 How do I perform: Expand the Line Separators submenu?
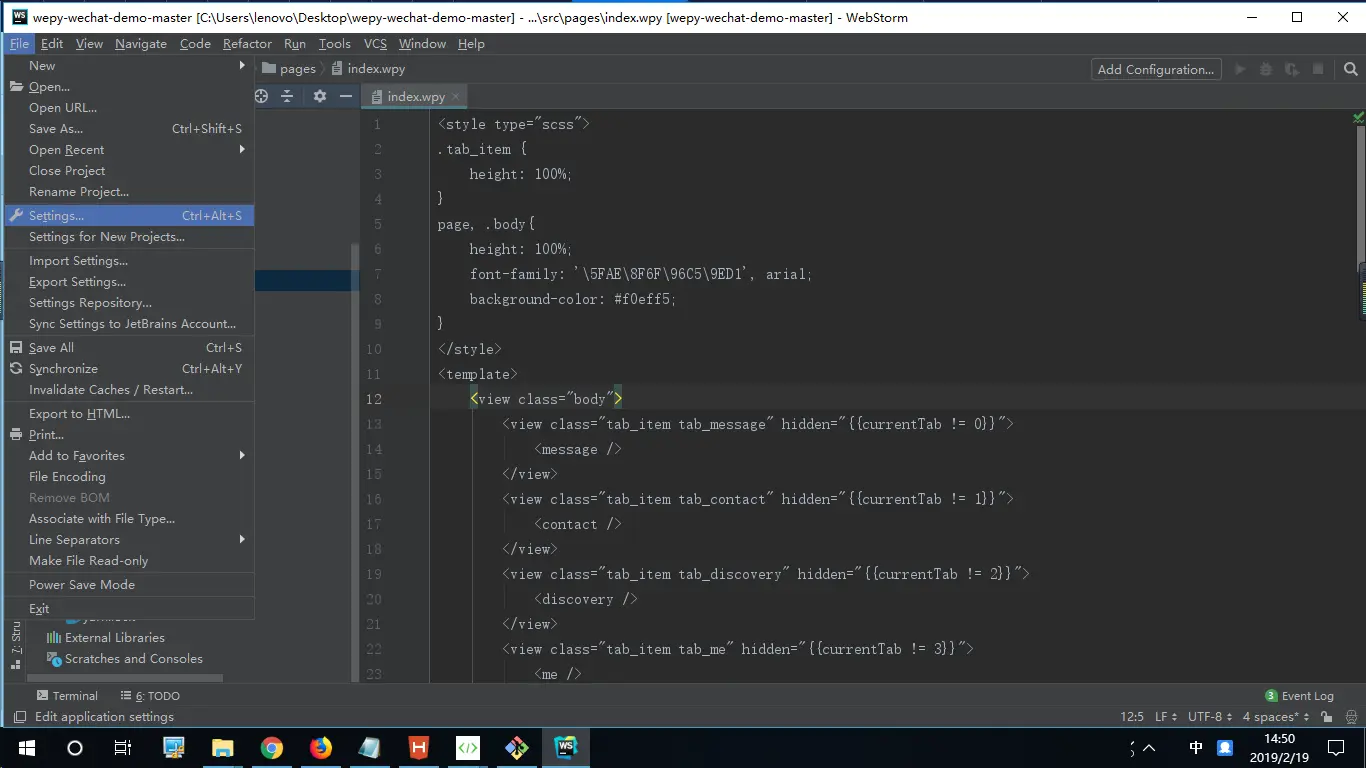pos(129,540)
